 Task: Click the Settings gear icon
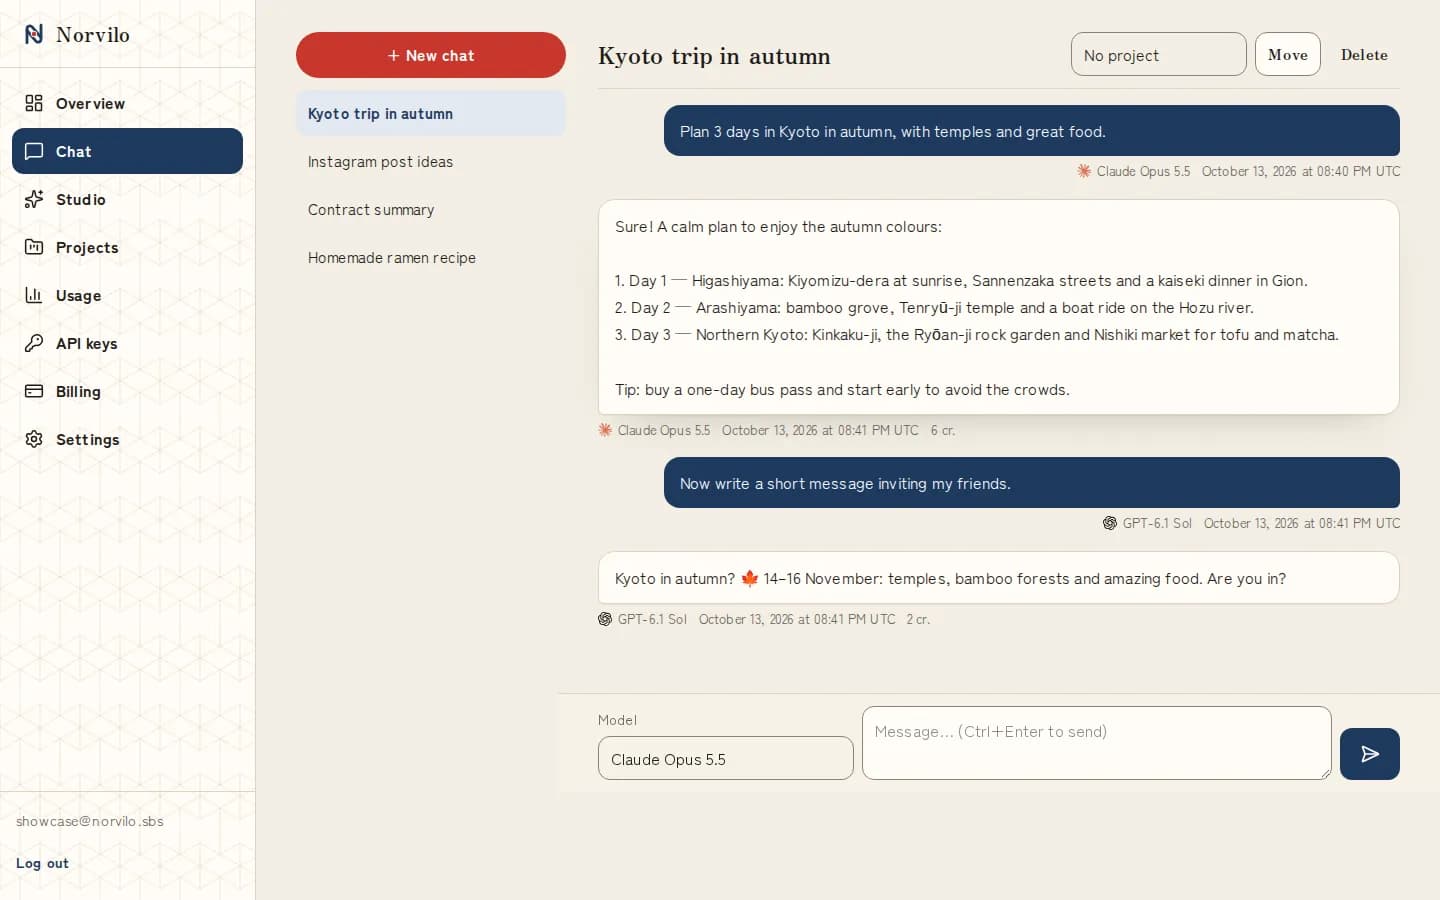pos(34,439)
